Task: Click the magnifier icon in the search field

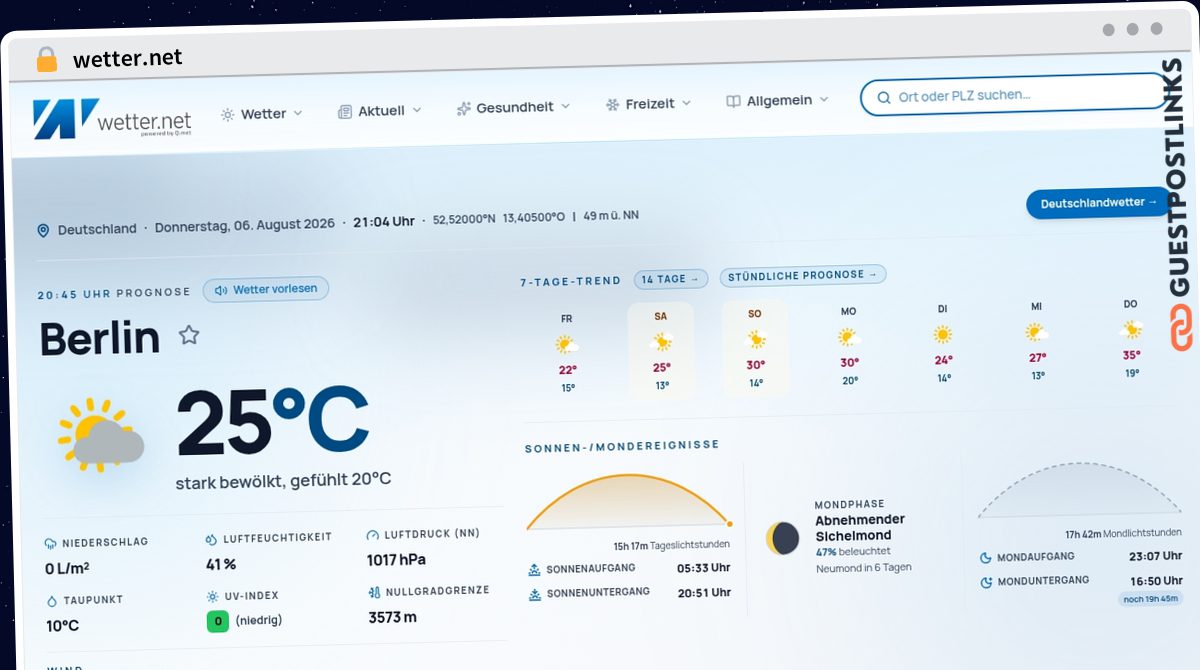Action: 883,97
